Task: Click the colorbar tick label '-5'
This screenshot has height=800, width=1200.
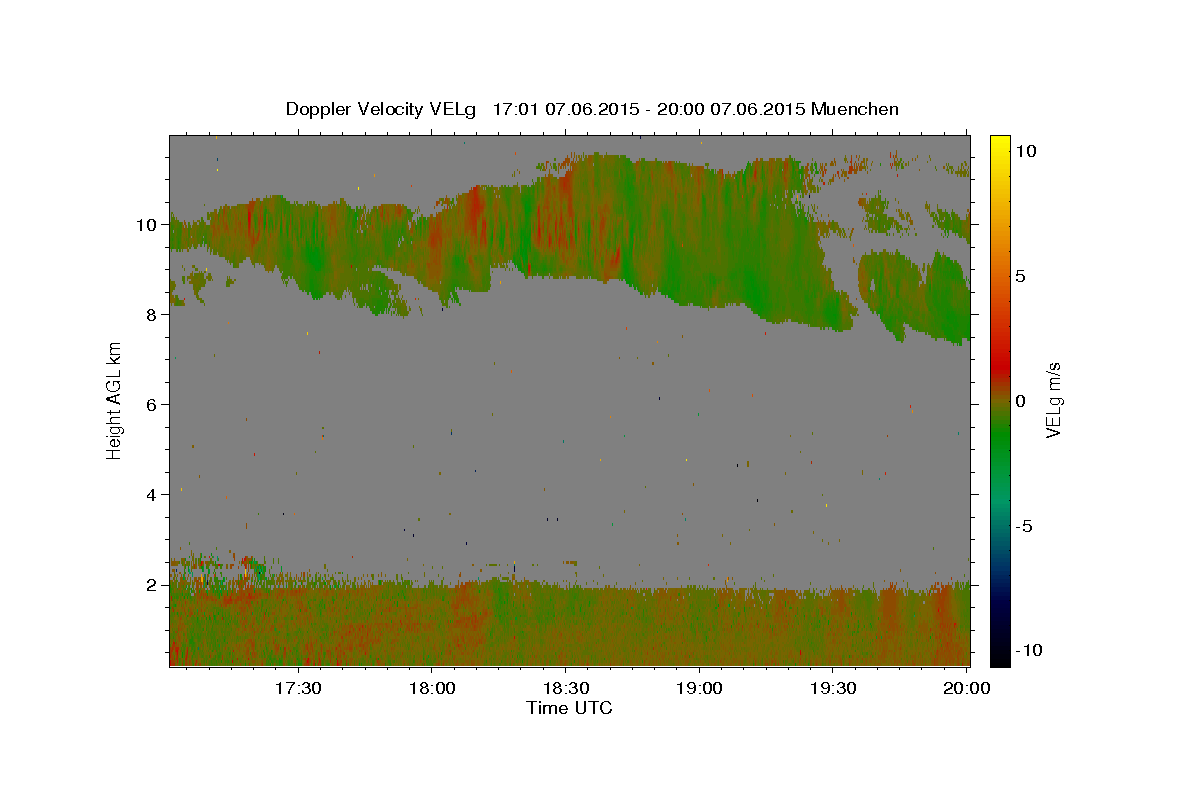Action: (1024, 526)
